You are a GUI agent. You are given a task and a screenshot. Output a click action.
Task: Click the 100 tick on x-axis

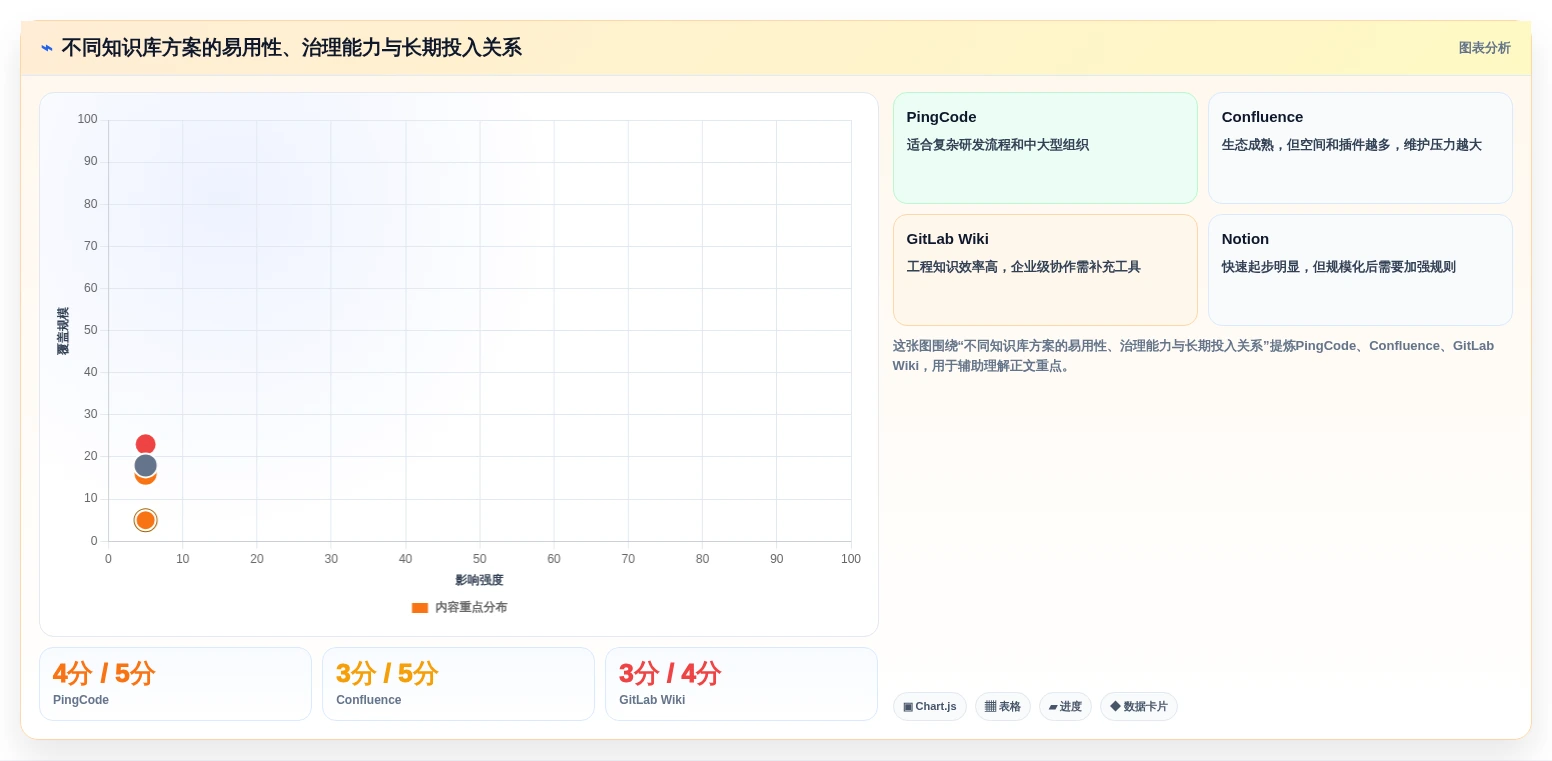click(x=851, y=559)
